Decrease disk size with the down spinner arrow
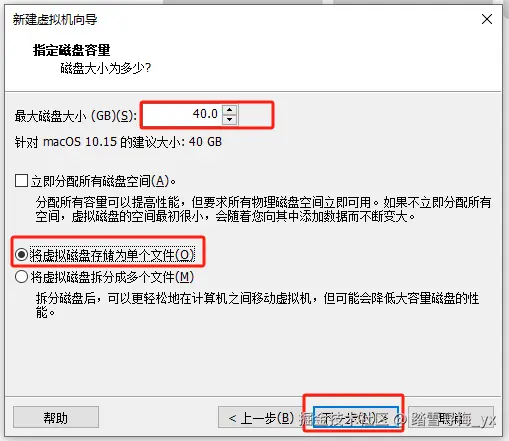The width and height of the screenshot is (509, 441). click(x=229, y=120)
